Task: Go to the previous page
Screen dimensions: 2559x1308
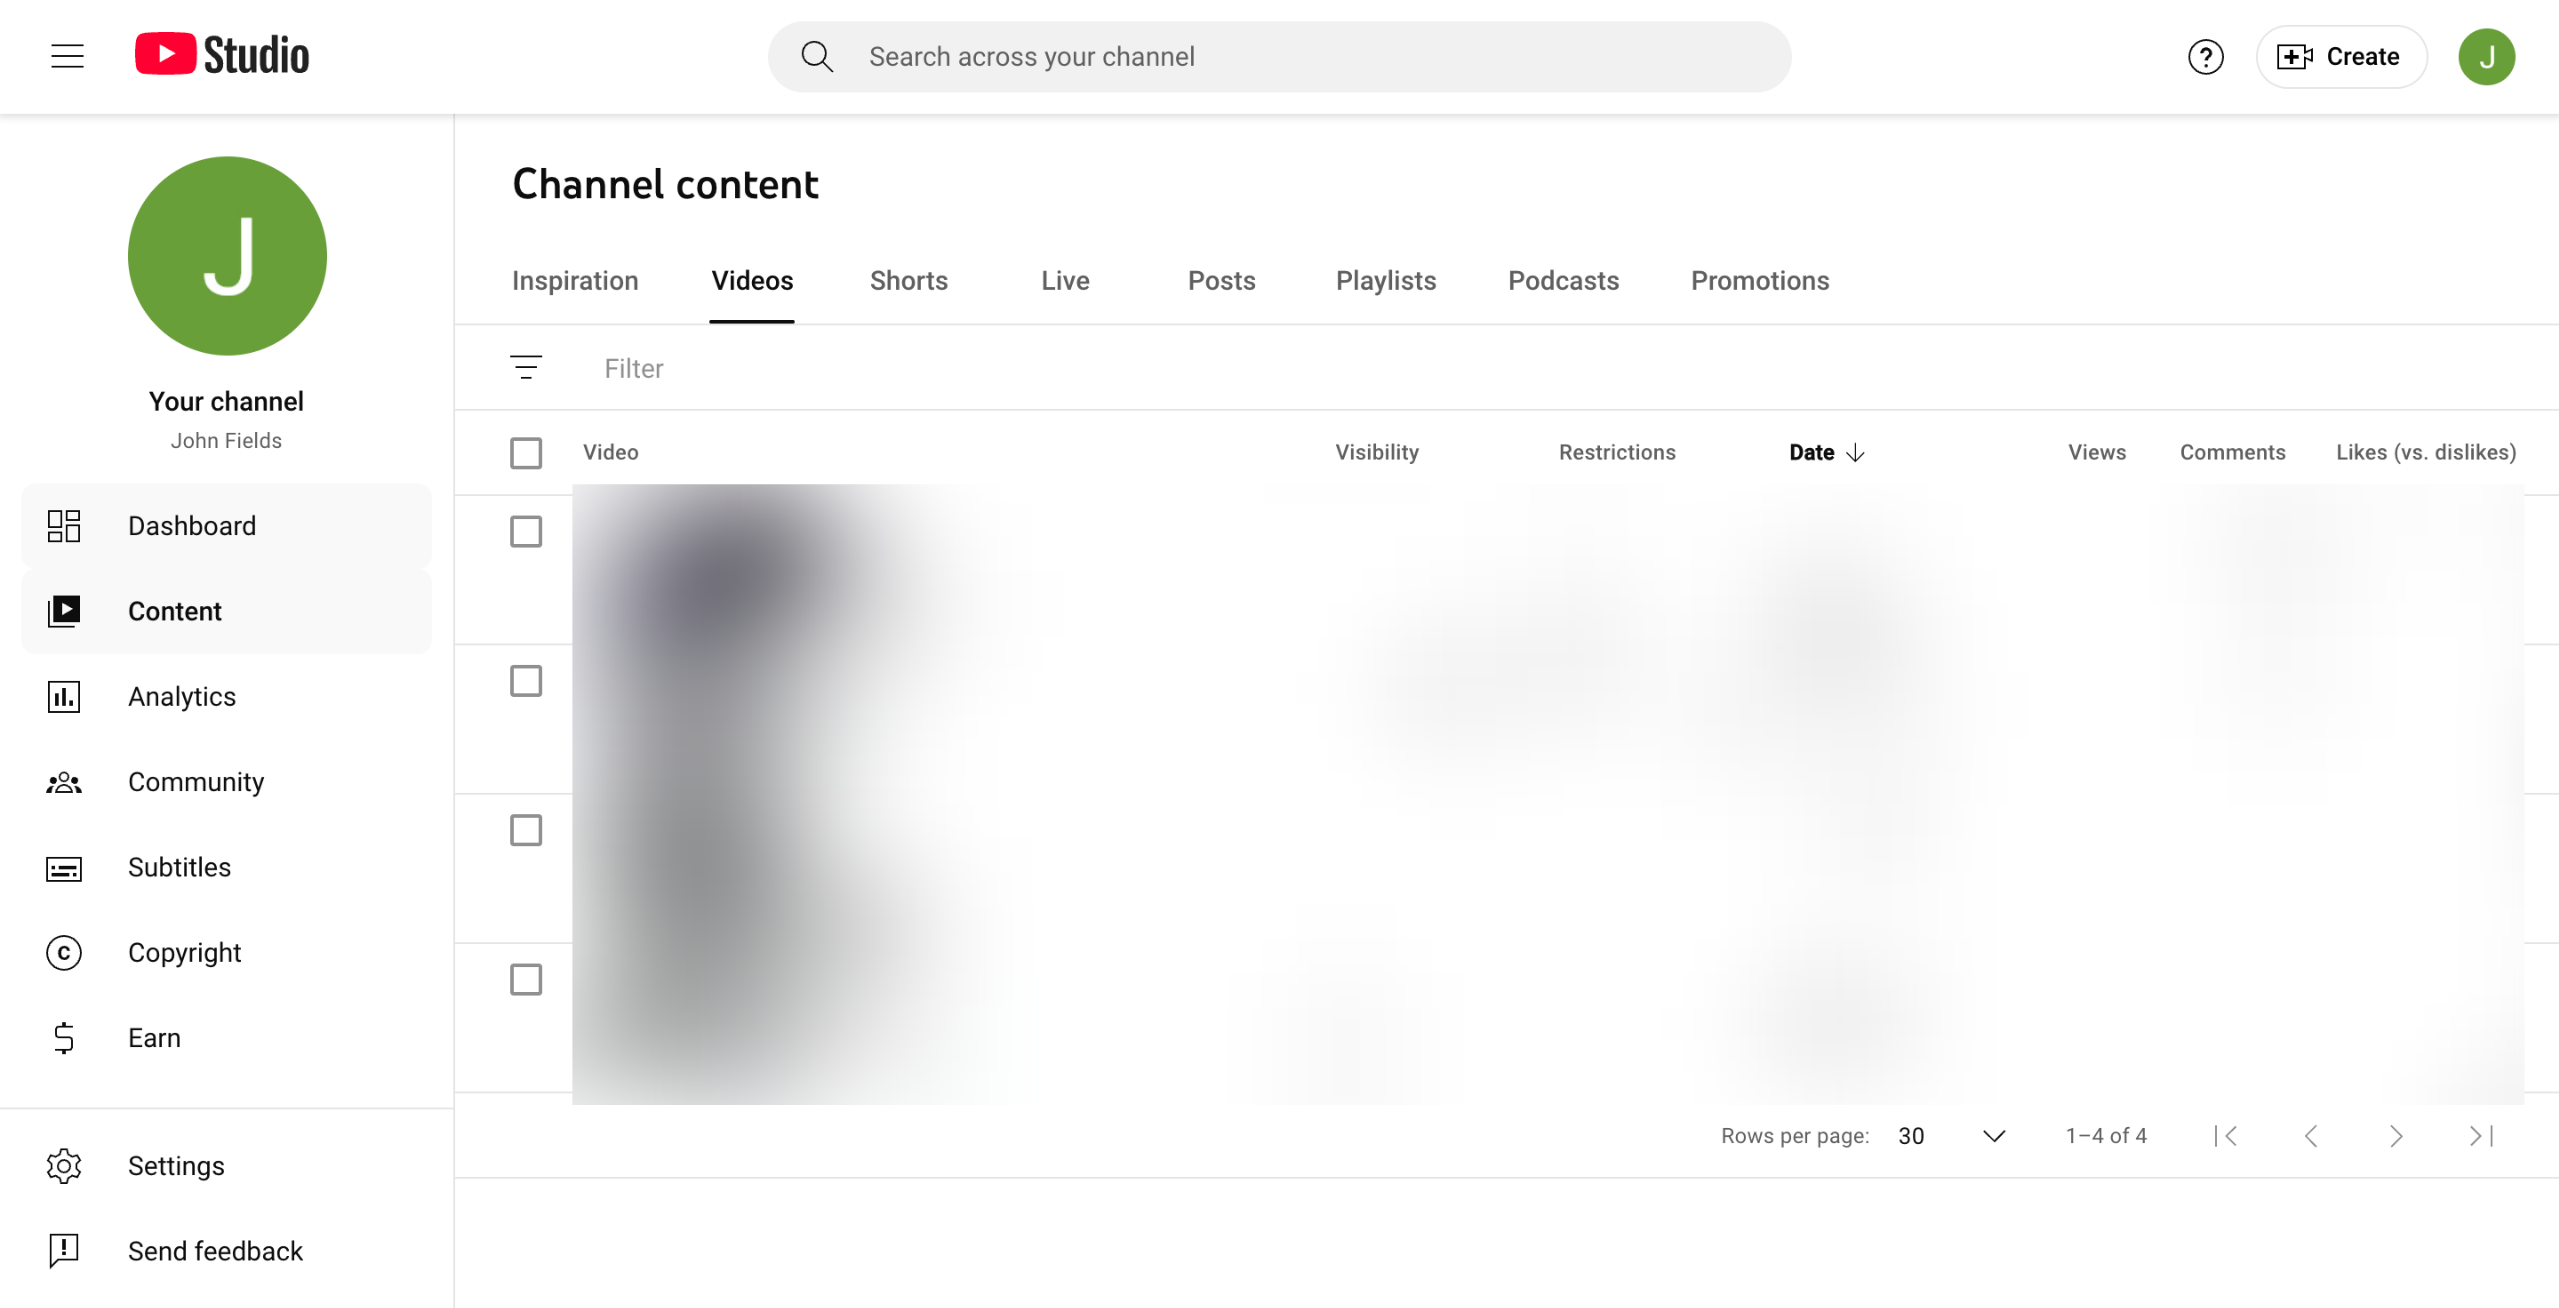Action: tap(2311, 1136)
